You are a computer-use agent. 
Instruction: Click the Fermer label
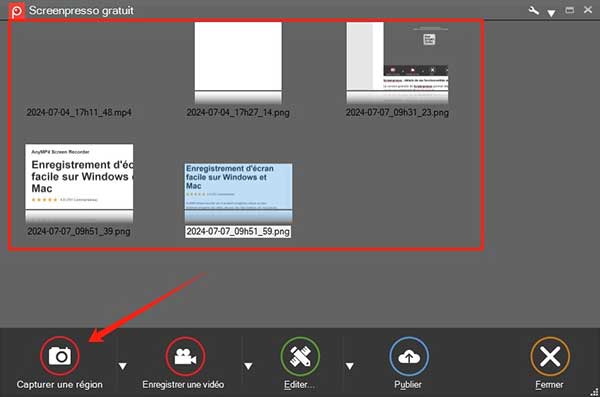point(549,385)
